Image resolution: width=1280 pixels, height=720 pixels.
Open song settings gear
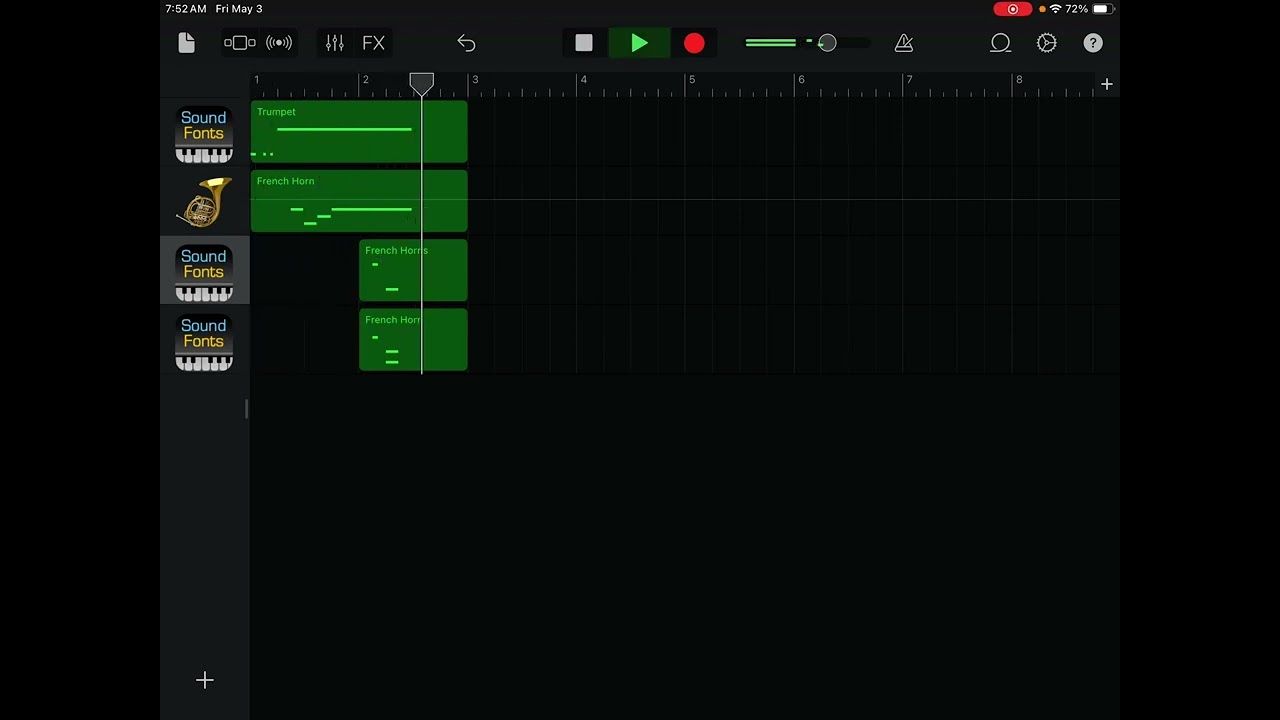(x=1047, y=43)
